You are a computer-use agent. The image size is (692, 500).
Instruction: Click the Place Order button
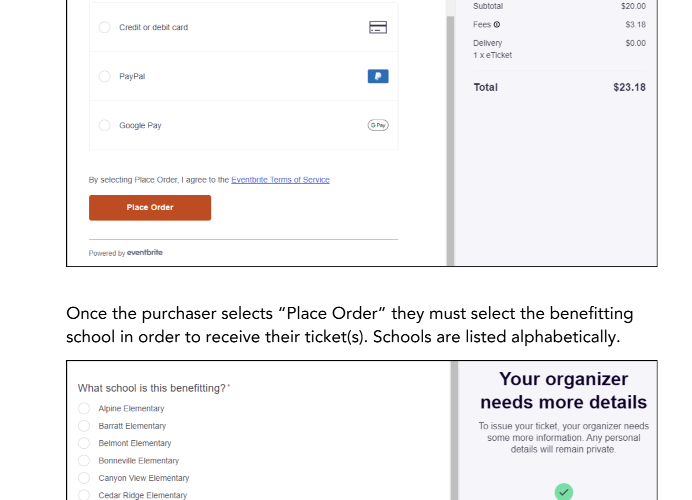click(x=150, y=207)
